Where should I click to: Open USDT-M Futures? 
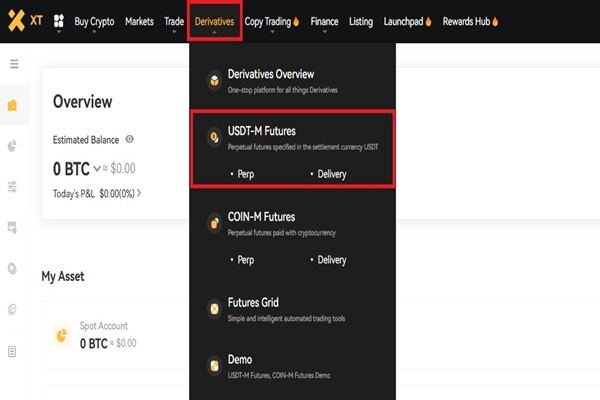click(x=262, y=131)
